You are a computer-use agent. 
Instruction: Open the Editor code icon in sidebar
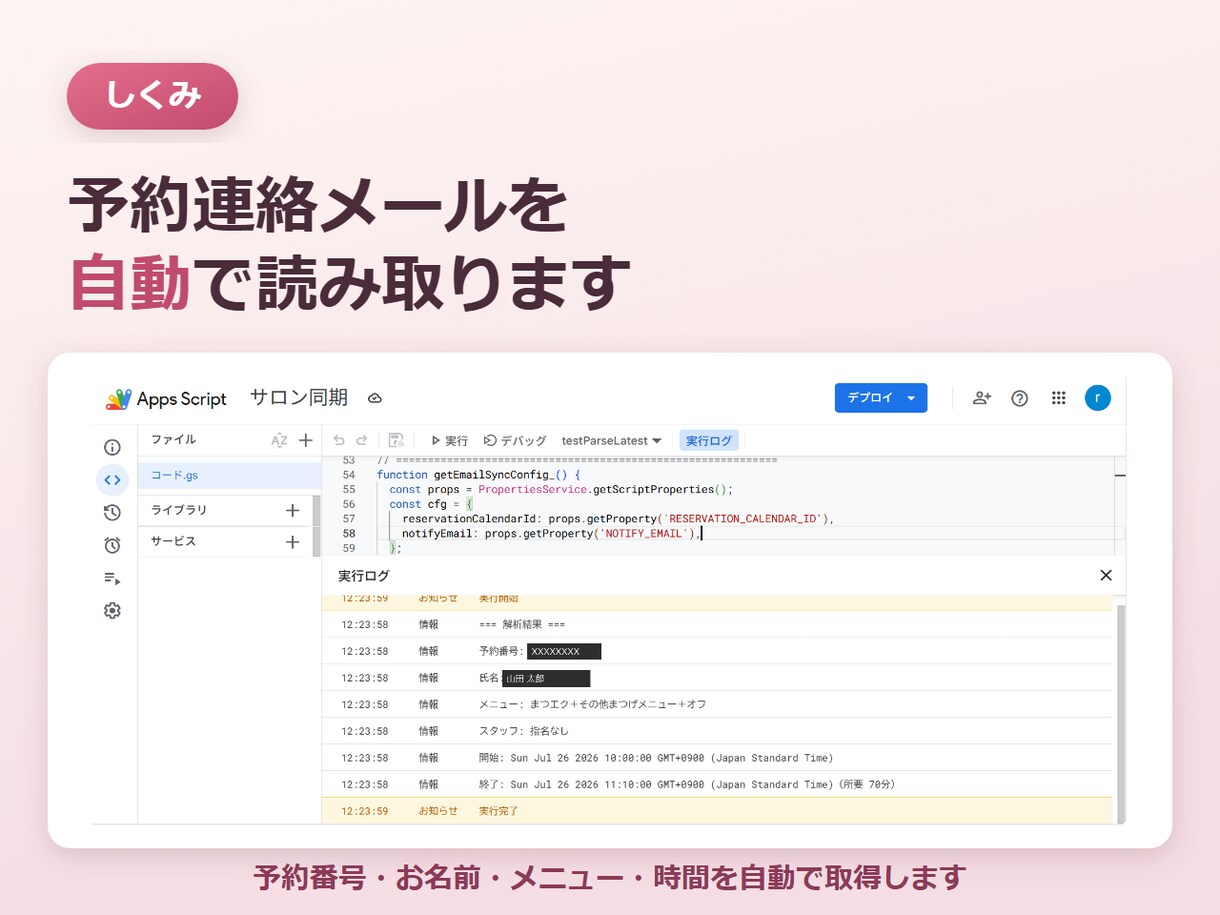tap(112, 480)
